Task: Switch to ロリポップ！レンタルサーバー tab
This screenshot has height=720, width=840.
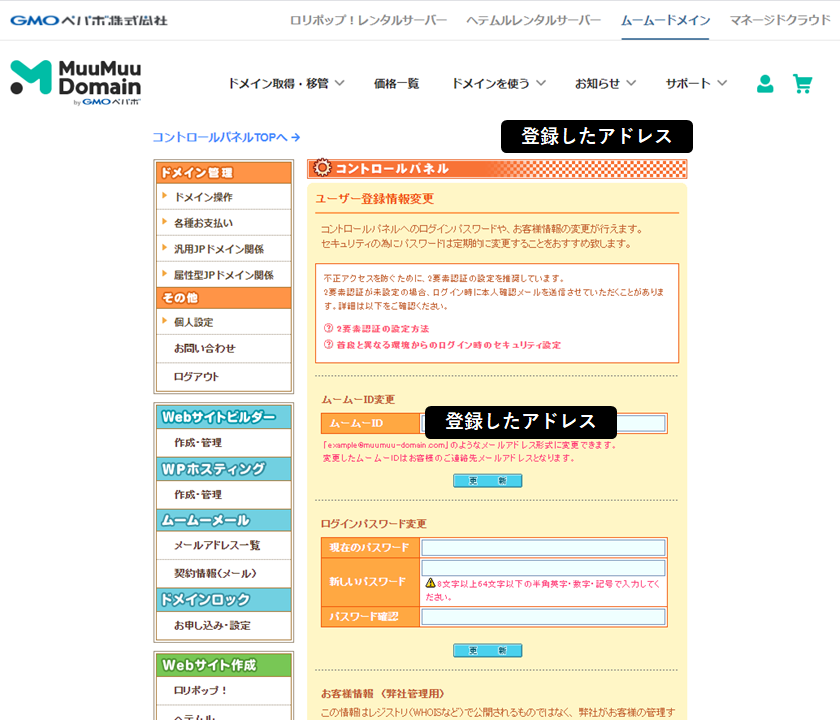Action: pos(368,20)
